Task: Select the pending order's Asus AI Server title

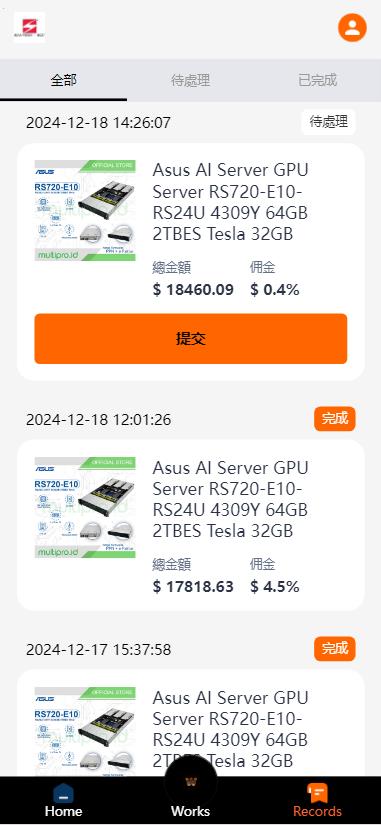Action: click(x=230, y=202)
